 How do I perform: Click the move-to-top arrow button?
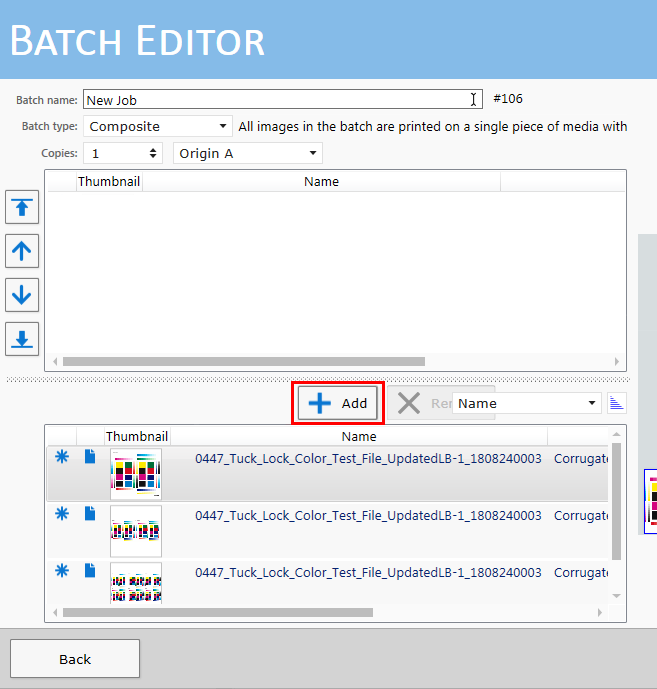[22, 209]
